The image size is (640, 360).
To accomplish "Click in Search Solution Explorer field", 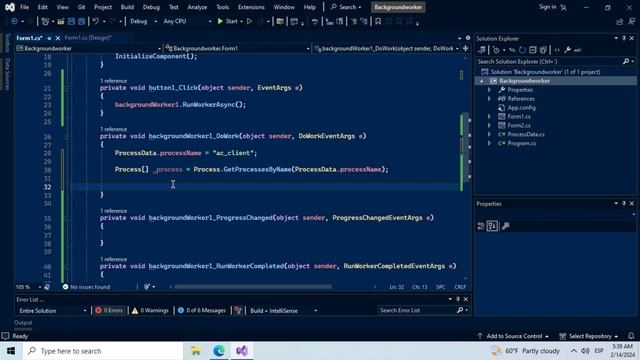I will pos(550,62).
